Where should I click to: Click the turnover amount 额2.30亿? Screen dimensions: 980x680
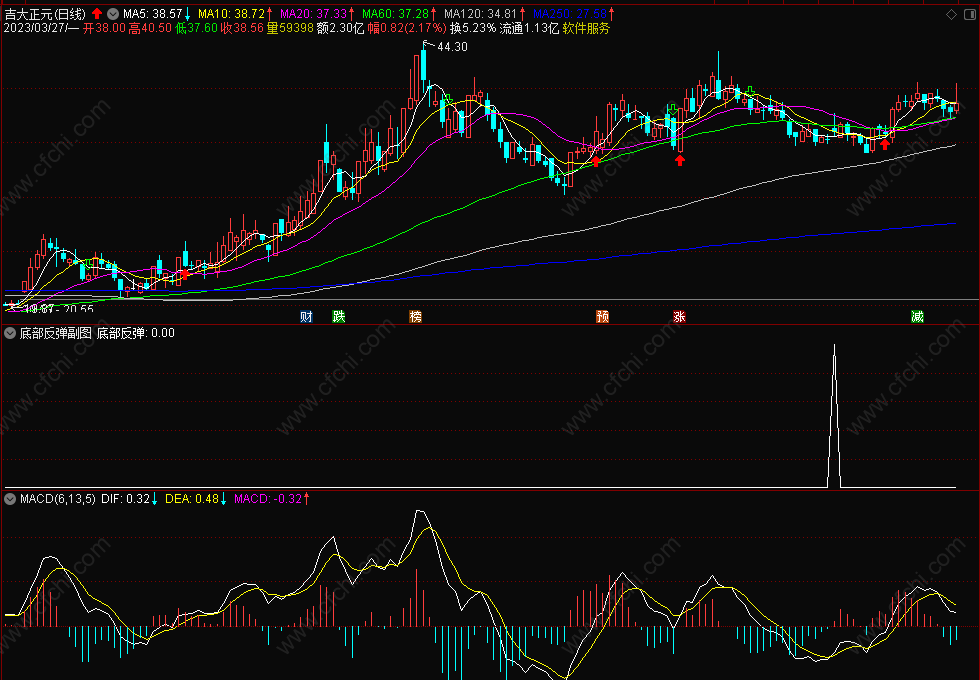(x=341, y=28)
